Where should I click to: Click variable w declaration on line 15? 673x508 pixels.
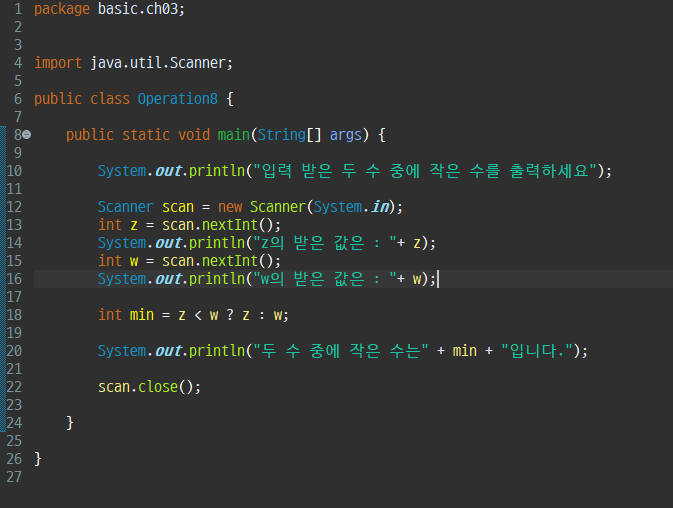coord(134,261)
